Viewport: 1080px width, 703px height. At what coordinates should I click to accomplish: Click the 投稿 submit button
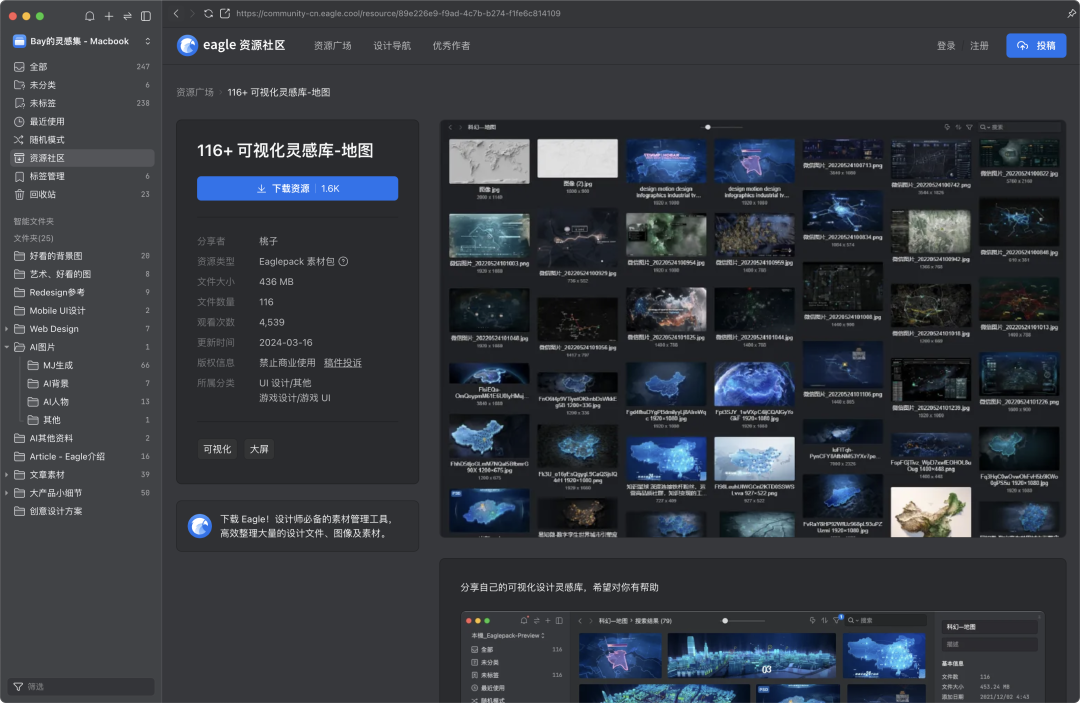(x=1036, y=45)
